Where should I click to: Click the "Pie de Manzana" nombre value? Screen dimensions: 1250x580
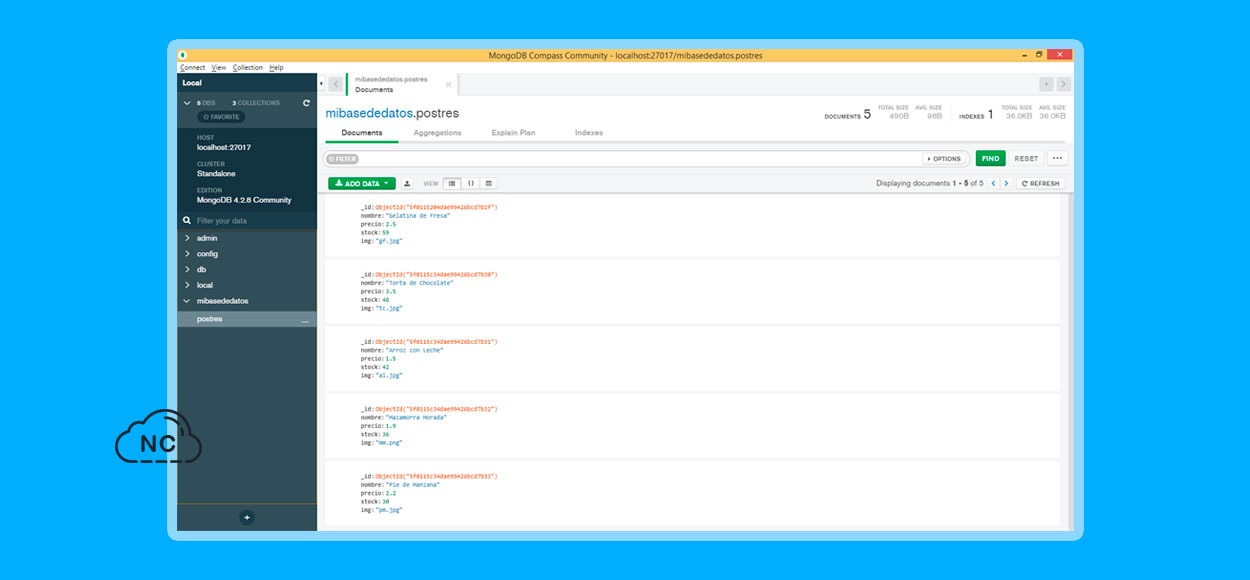(x=412, y=485)
